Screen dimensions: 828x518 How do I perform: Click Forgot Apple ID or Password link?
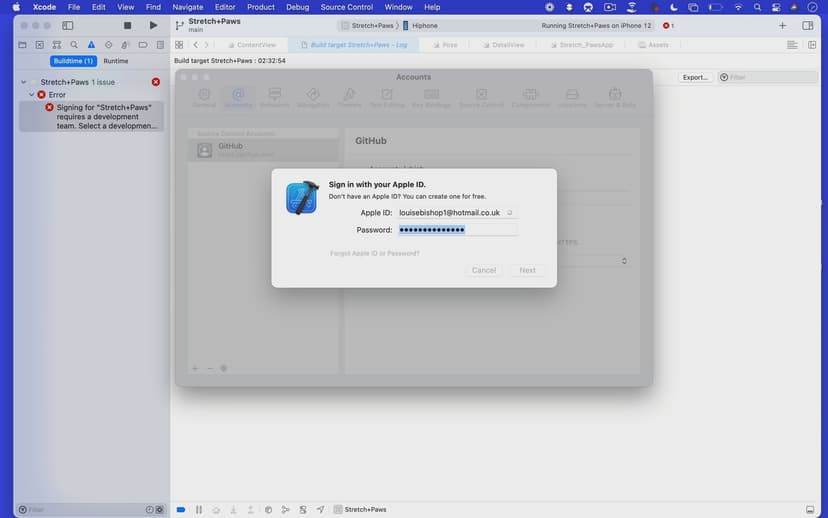point(375,253)
